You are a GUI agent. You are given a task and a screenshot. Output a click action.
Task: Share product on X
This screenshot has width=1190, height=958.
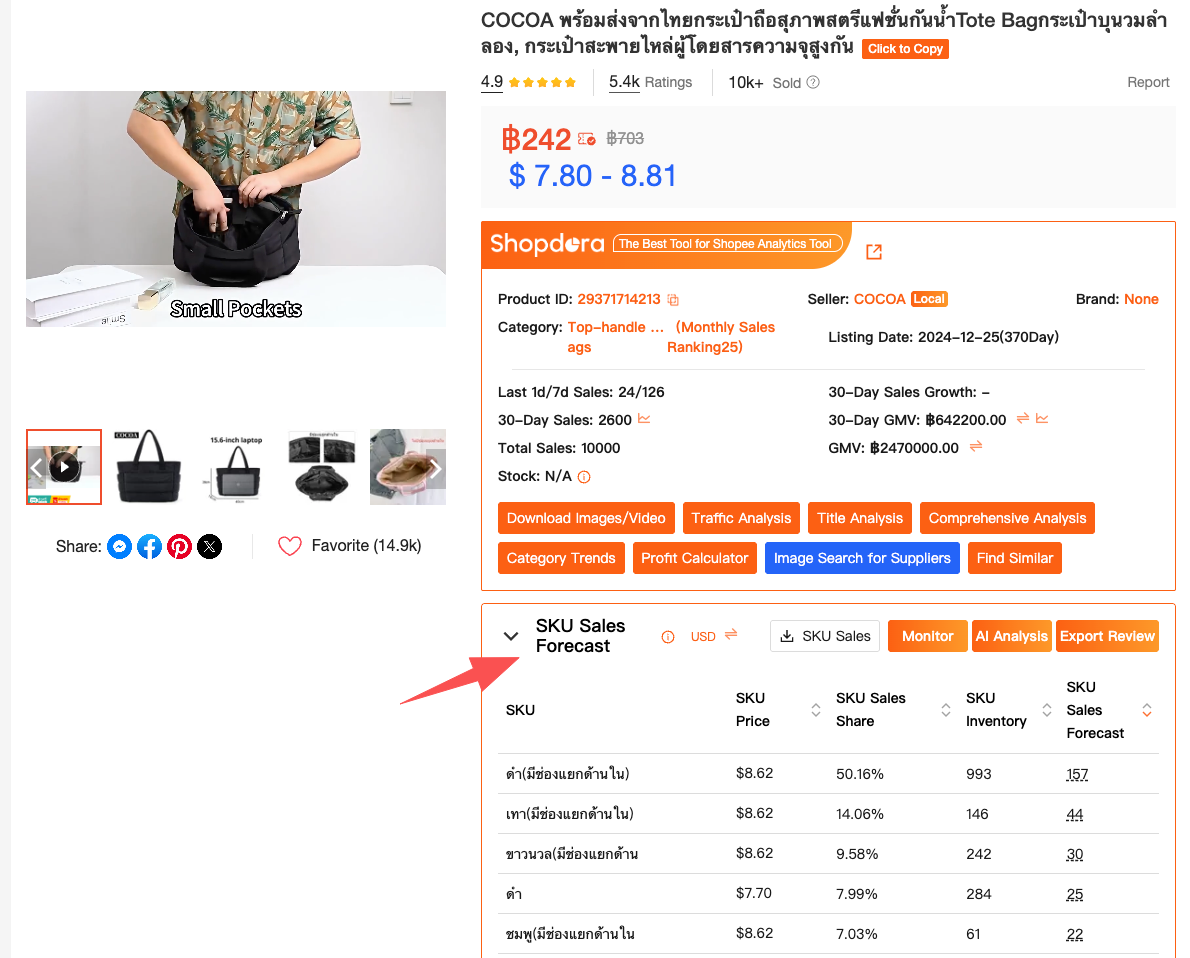click(x=209, y=547)
